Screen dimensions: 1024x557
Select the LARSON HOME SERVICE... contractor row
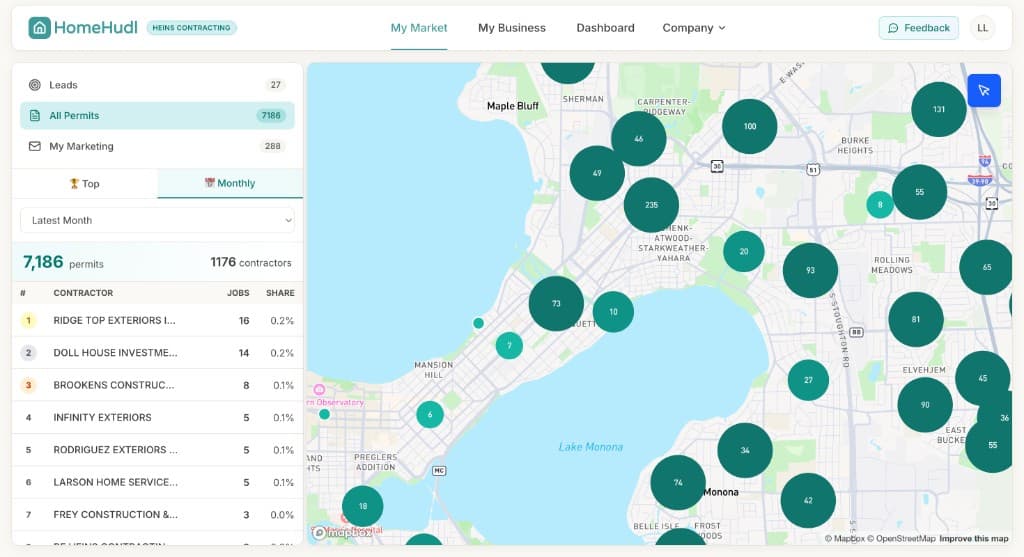157,483
